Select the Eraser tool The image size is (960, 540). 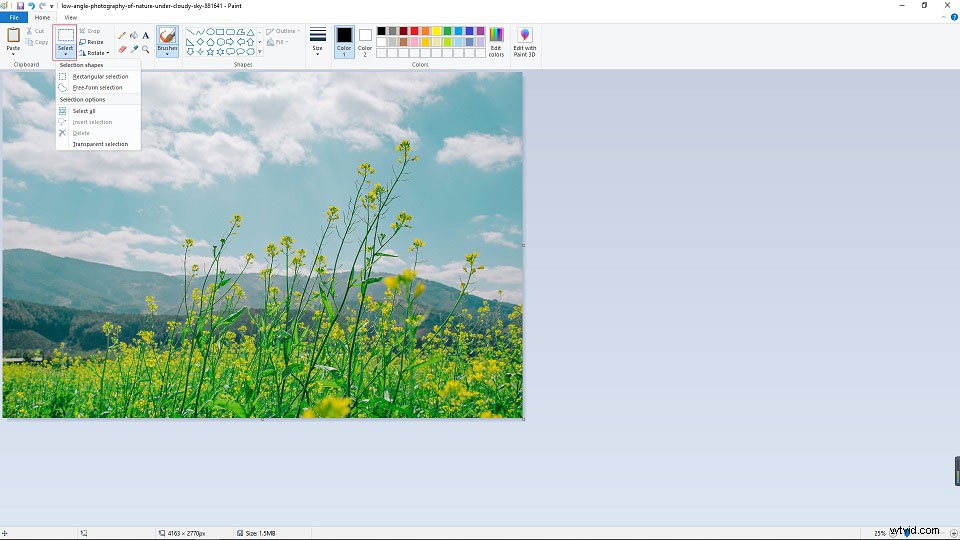coord(122,49)
